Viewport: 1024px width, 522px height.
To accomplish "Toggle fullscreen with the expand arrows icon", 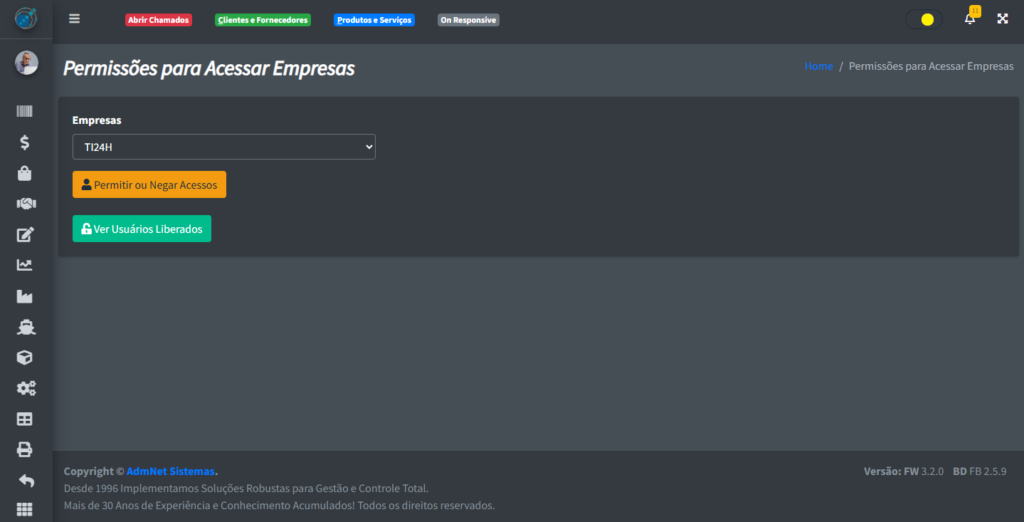I will click(x=1002, y=19).
